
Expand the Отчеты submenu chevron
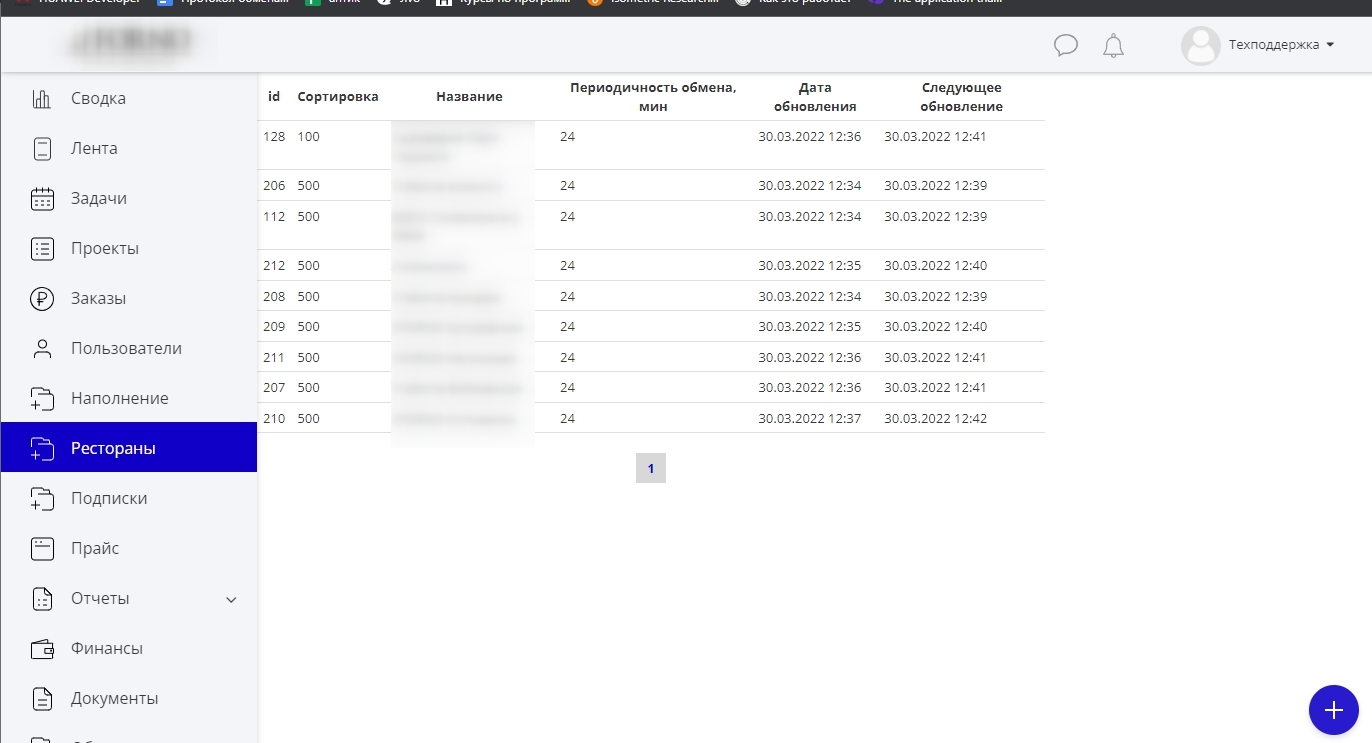pyautogui.click(x=231, y=599)
